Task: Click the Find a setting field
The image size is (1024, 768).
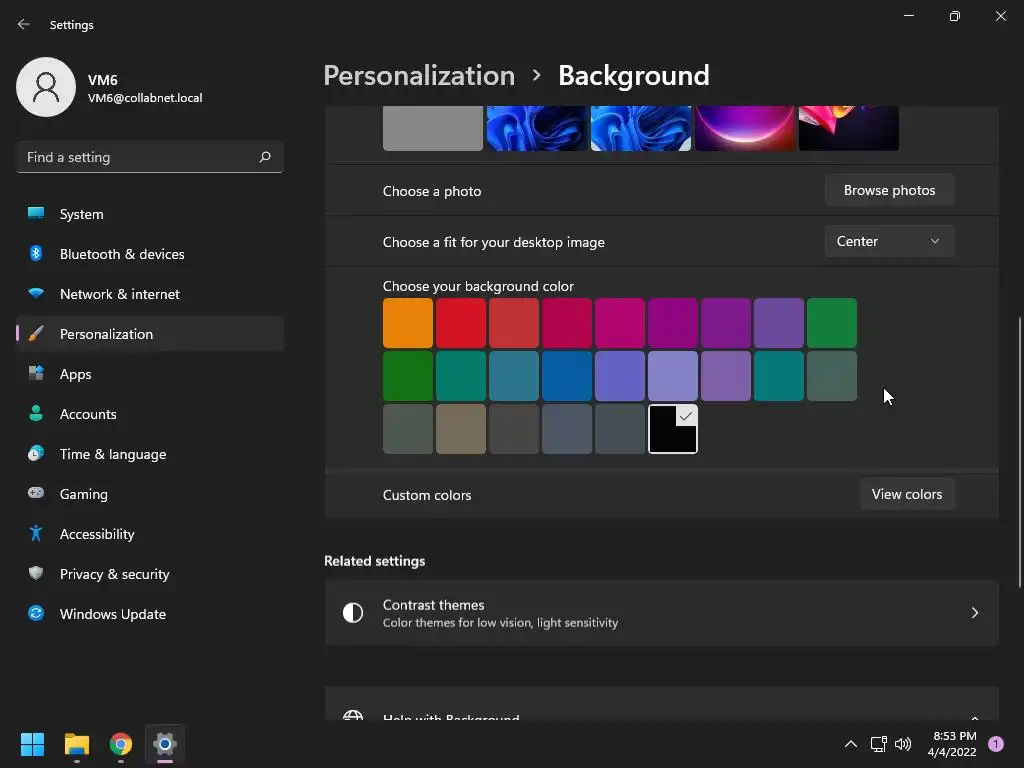Action: 150,157
